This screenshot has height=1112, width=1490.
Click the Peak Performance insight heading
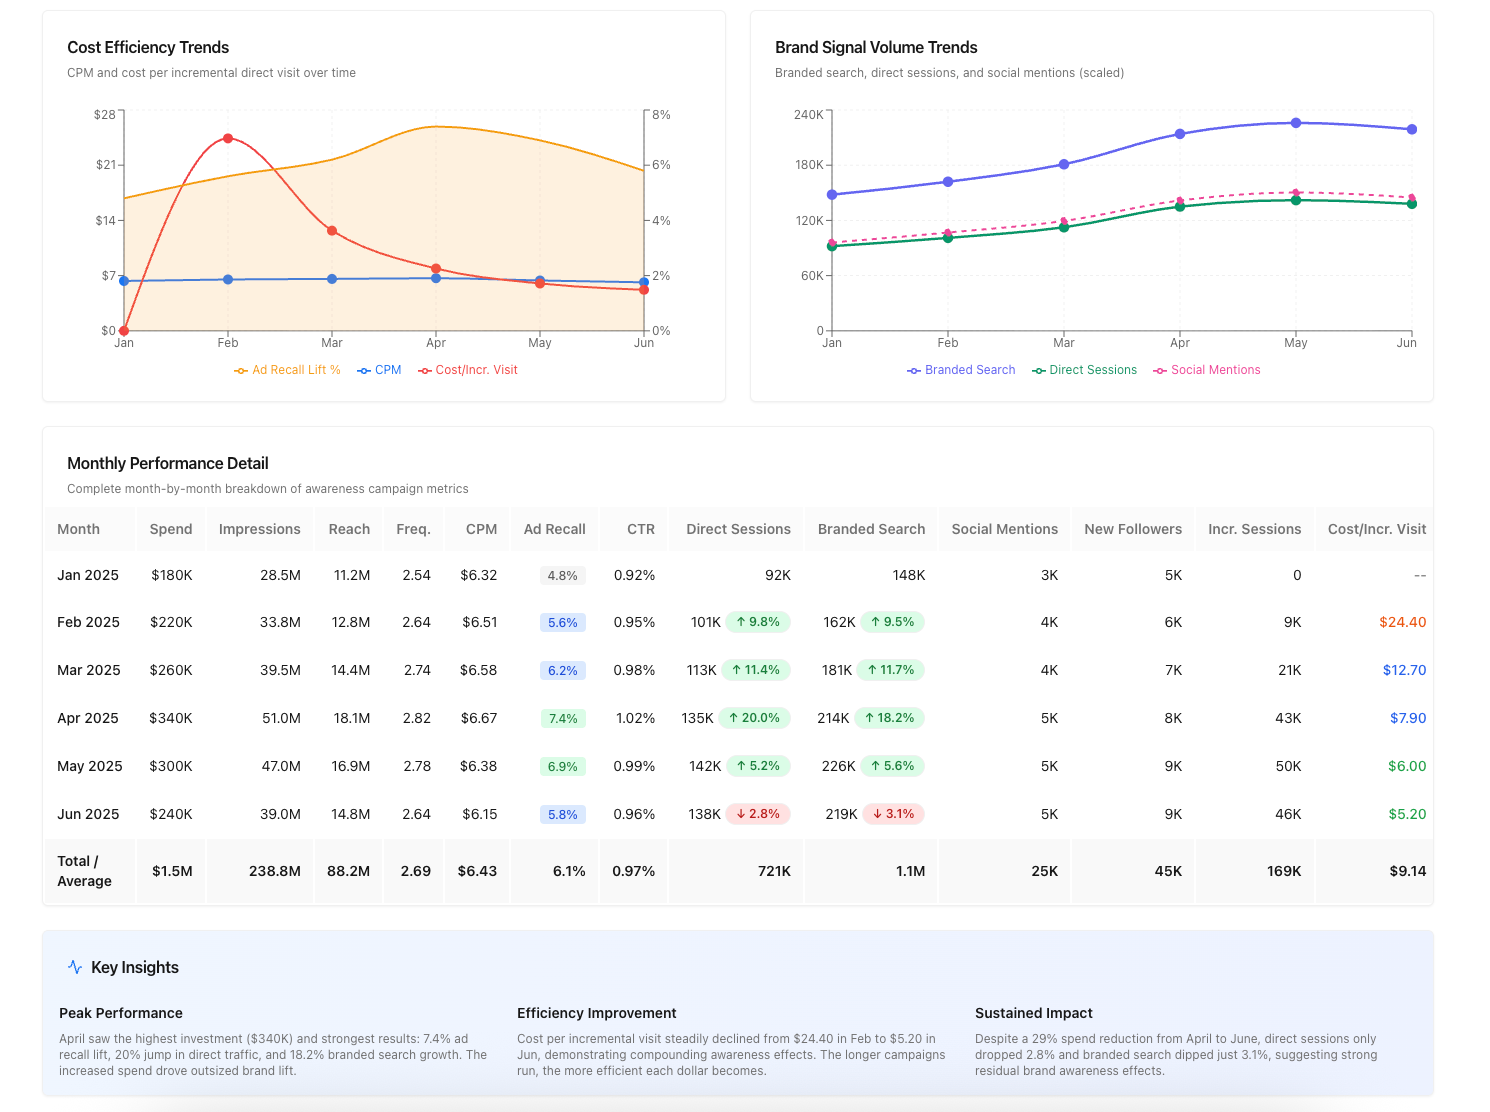[120, 1012]
